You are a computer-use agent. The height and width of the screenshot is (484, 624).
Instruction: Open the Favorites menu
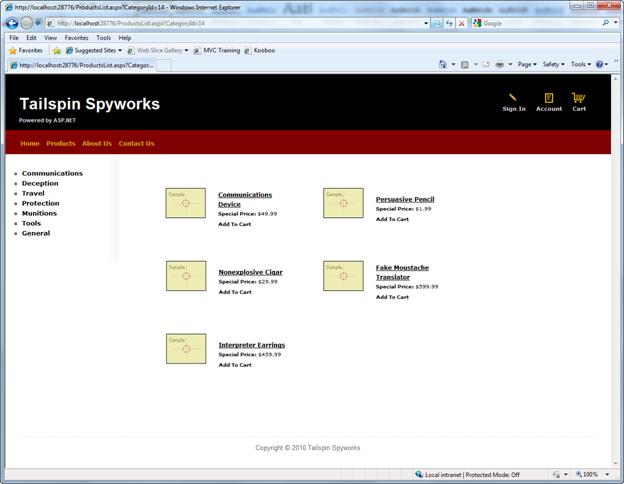pyautogui.click(x=76, y=38)
